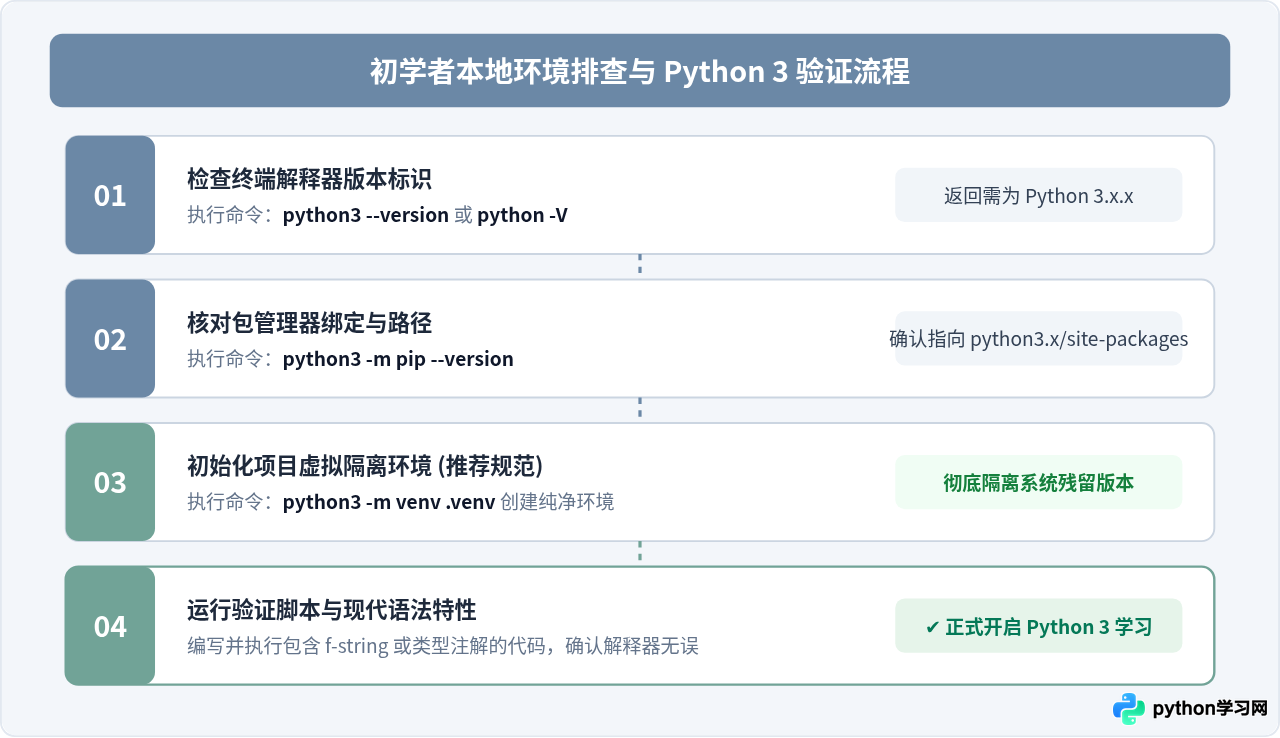
Task: Select the python3 -m pip --version command line
Action: pos(350,359)
